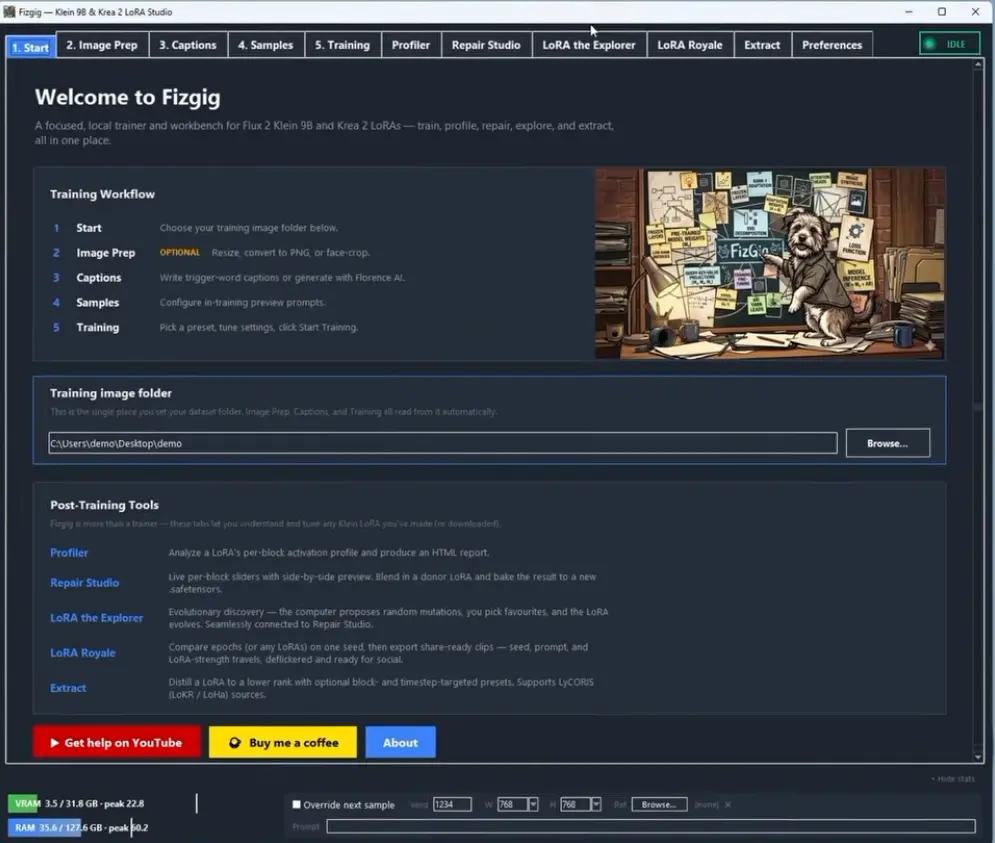Open the LoRA the Explorer tab
This screenshot has height=843, width=995.
point(589,45)
